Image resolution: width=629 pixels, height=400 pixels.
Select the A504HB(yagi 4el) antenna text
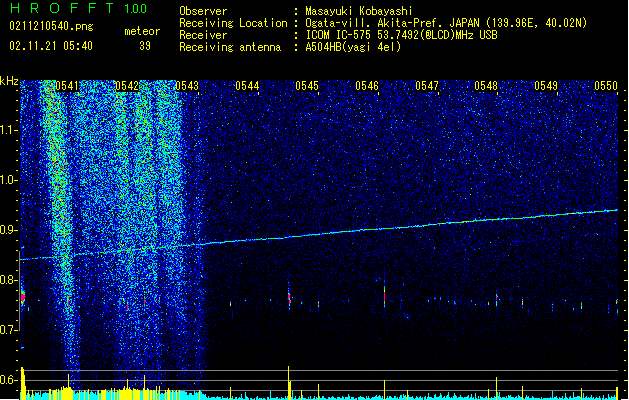click(353, 47)
